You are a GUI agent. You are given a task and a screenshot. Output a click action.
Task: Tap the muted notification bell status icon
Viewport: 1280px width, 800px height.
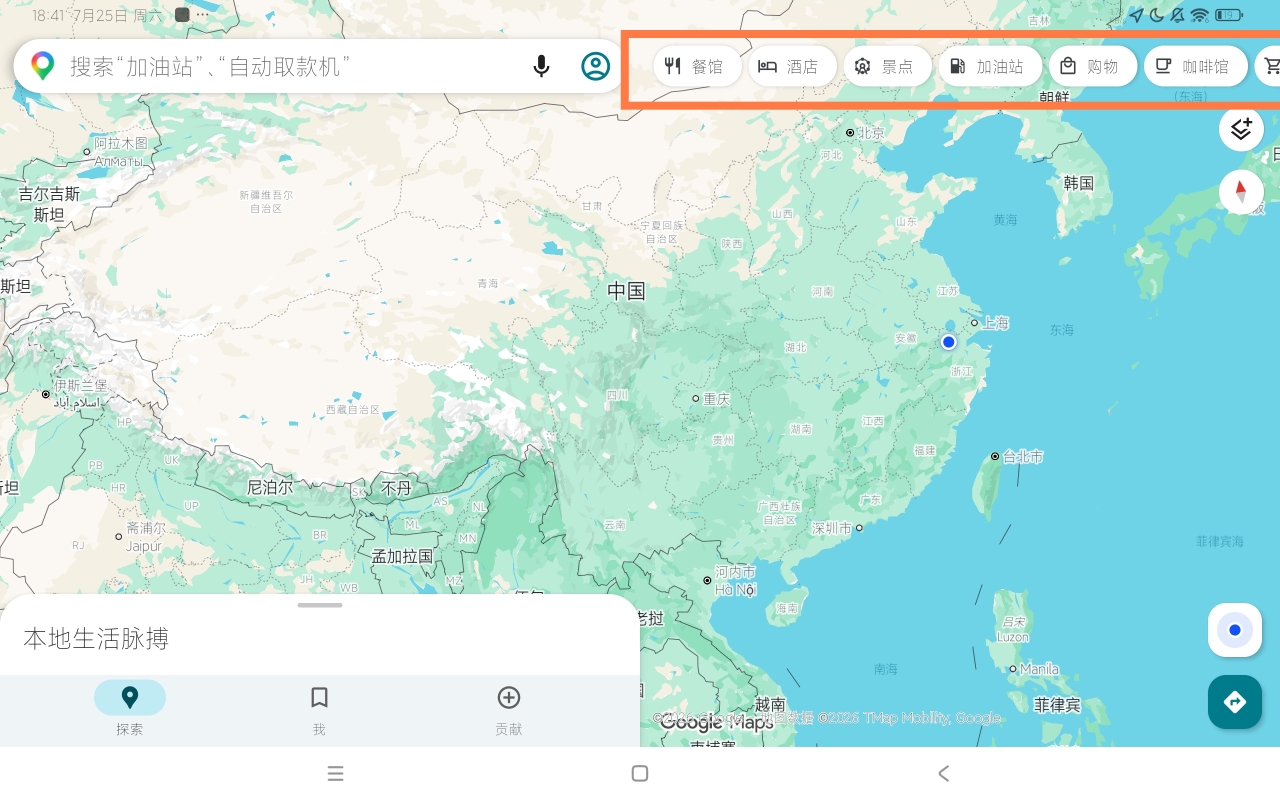point(1178,15)
